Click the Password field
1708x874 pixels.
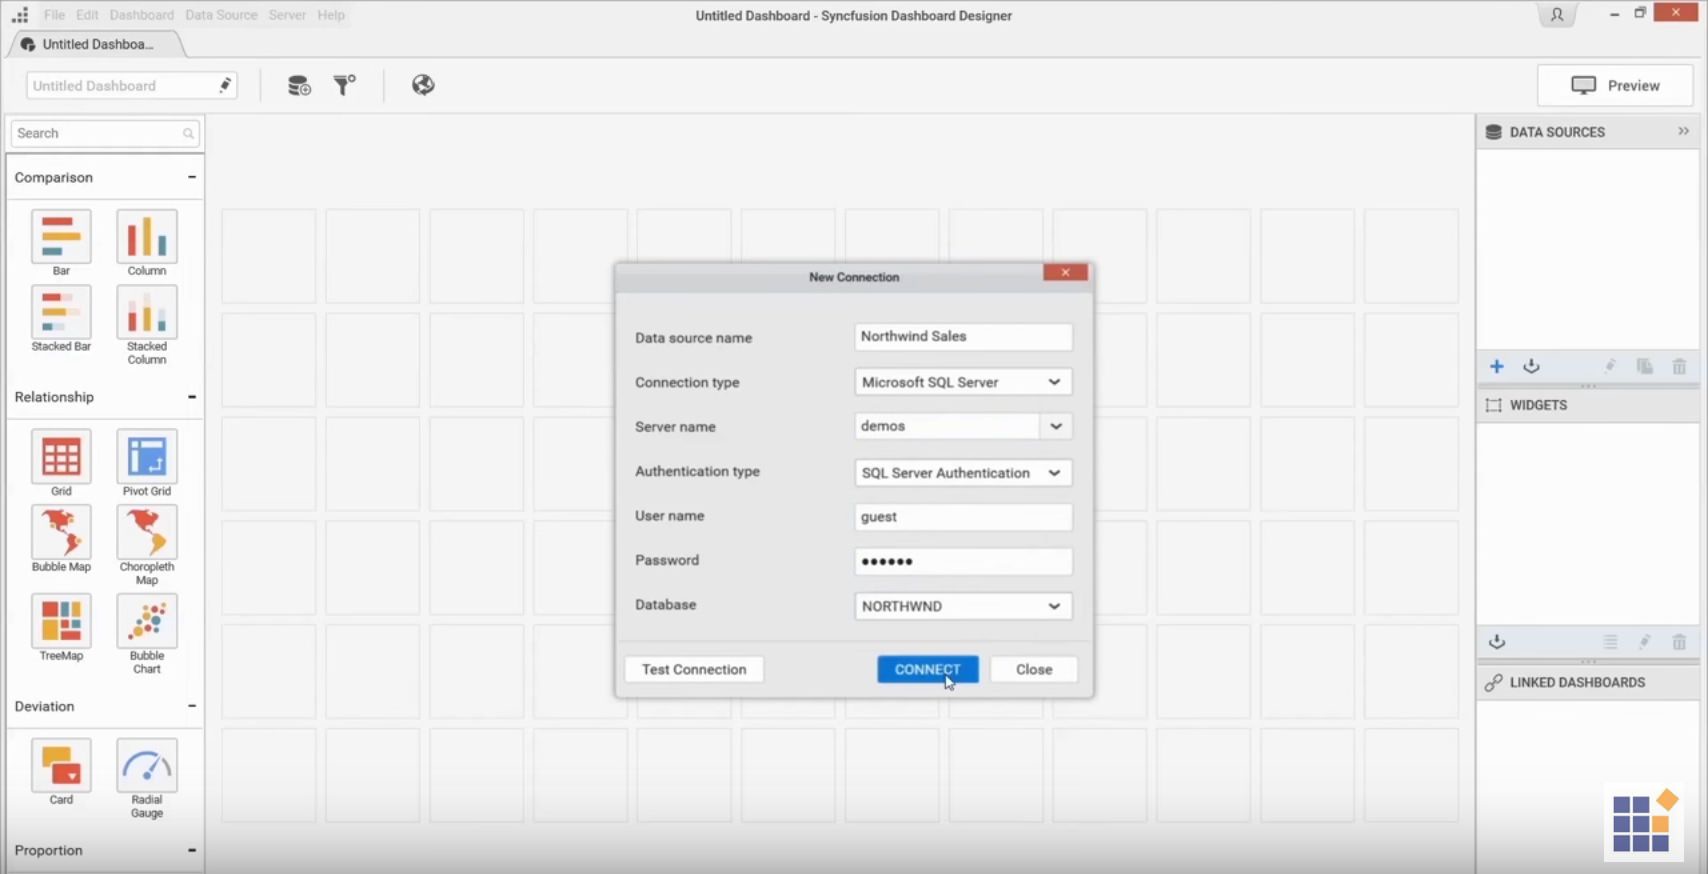point(963,561)
